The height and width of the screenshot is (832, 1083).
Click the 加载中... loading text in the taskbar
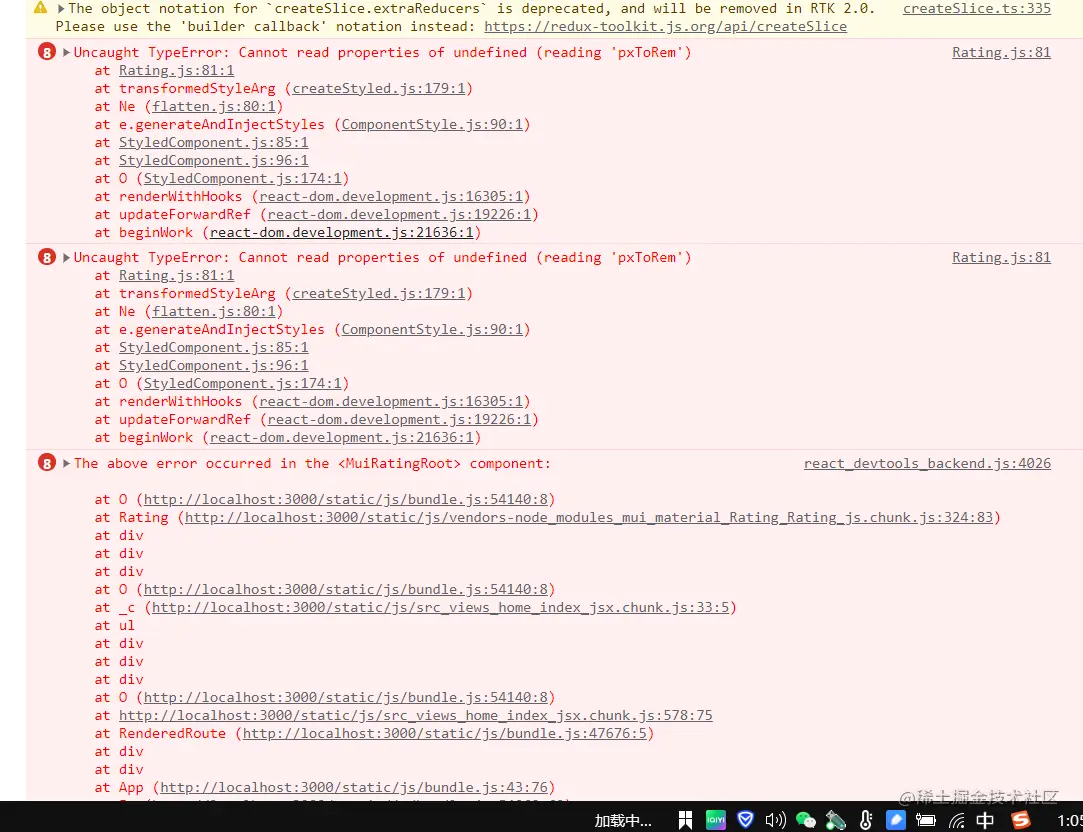tap(622, 820)
